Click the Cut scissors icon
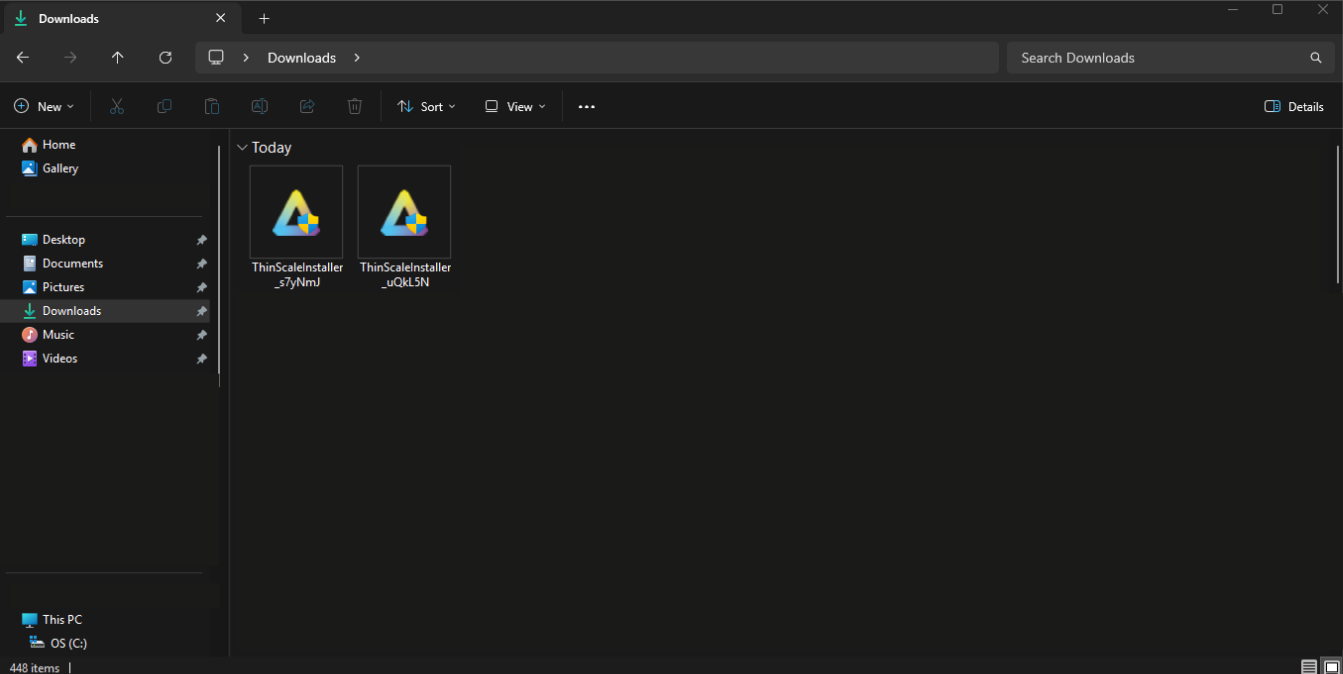 [117, 106]
